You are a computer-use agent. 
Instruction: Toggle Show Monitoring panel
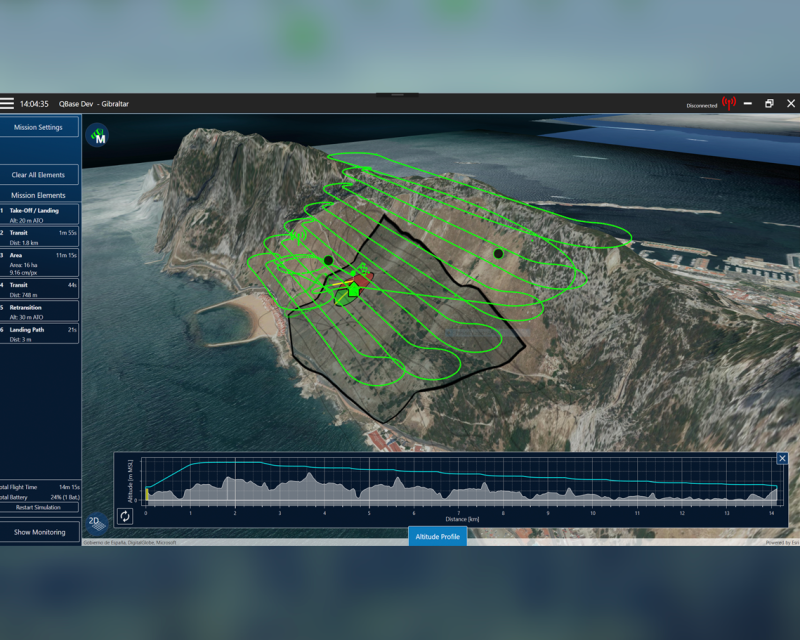[x=39, y=532]
